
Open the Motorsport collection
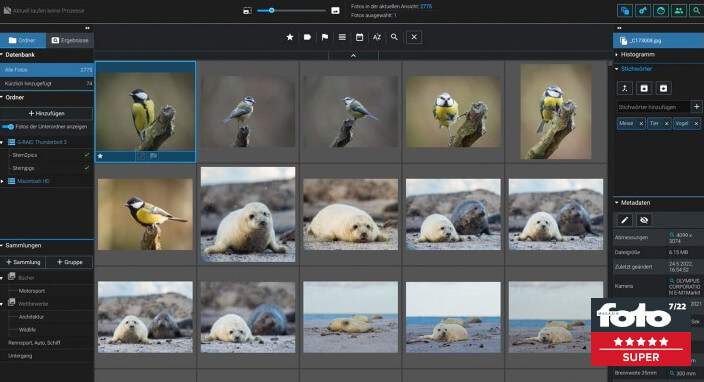pos(32,291)
